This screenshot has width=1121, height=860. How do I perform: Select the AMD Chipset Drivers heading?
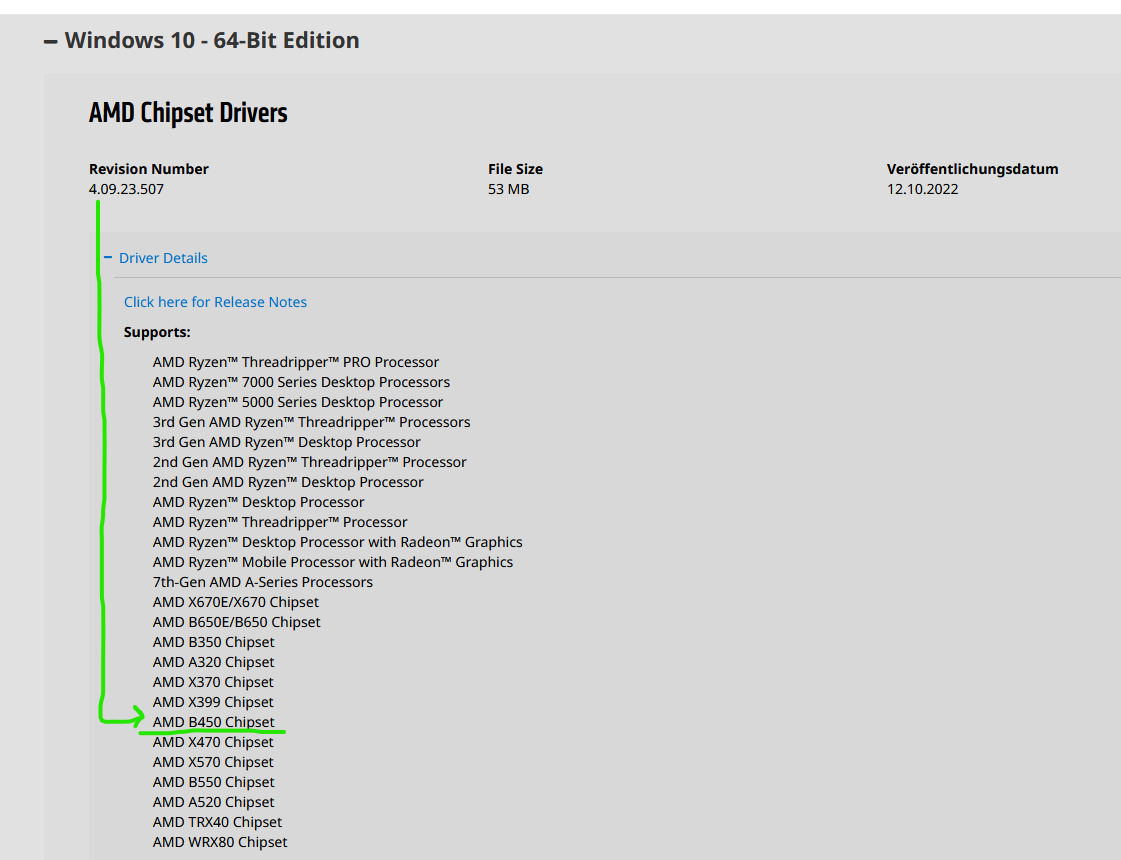point(188,113)
